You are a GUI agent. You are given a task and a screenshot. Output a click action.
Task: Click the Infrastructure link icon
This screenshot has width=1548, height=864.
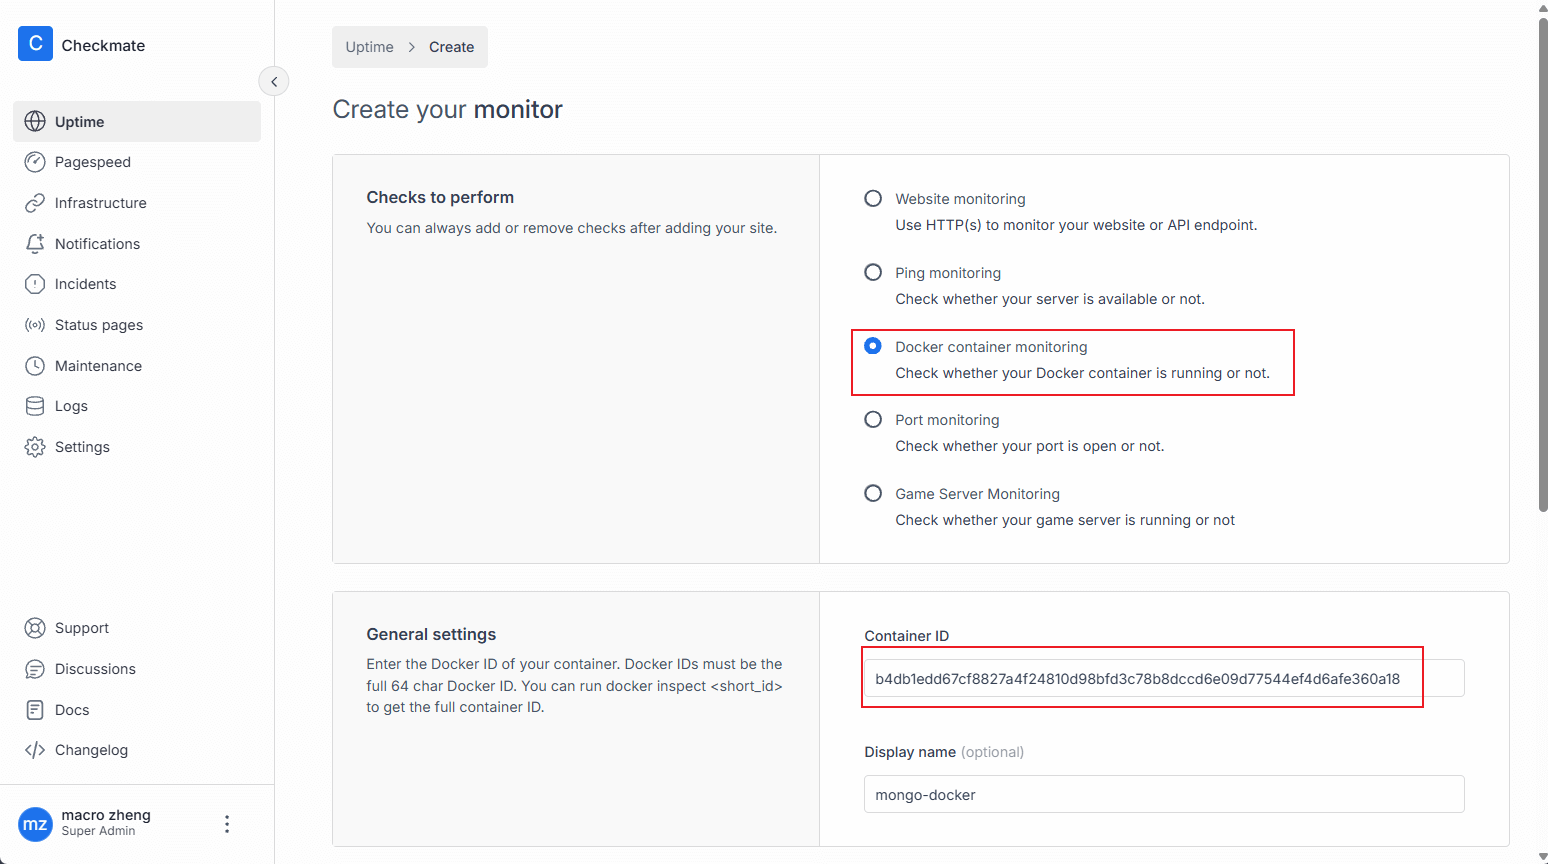35,203
